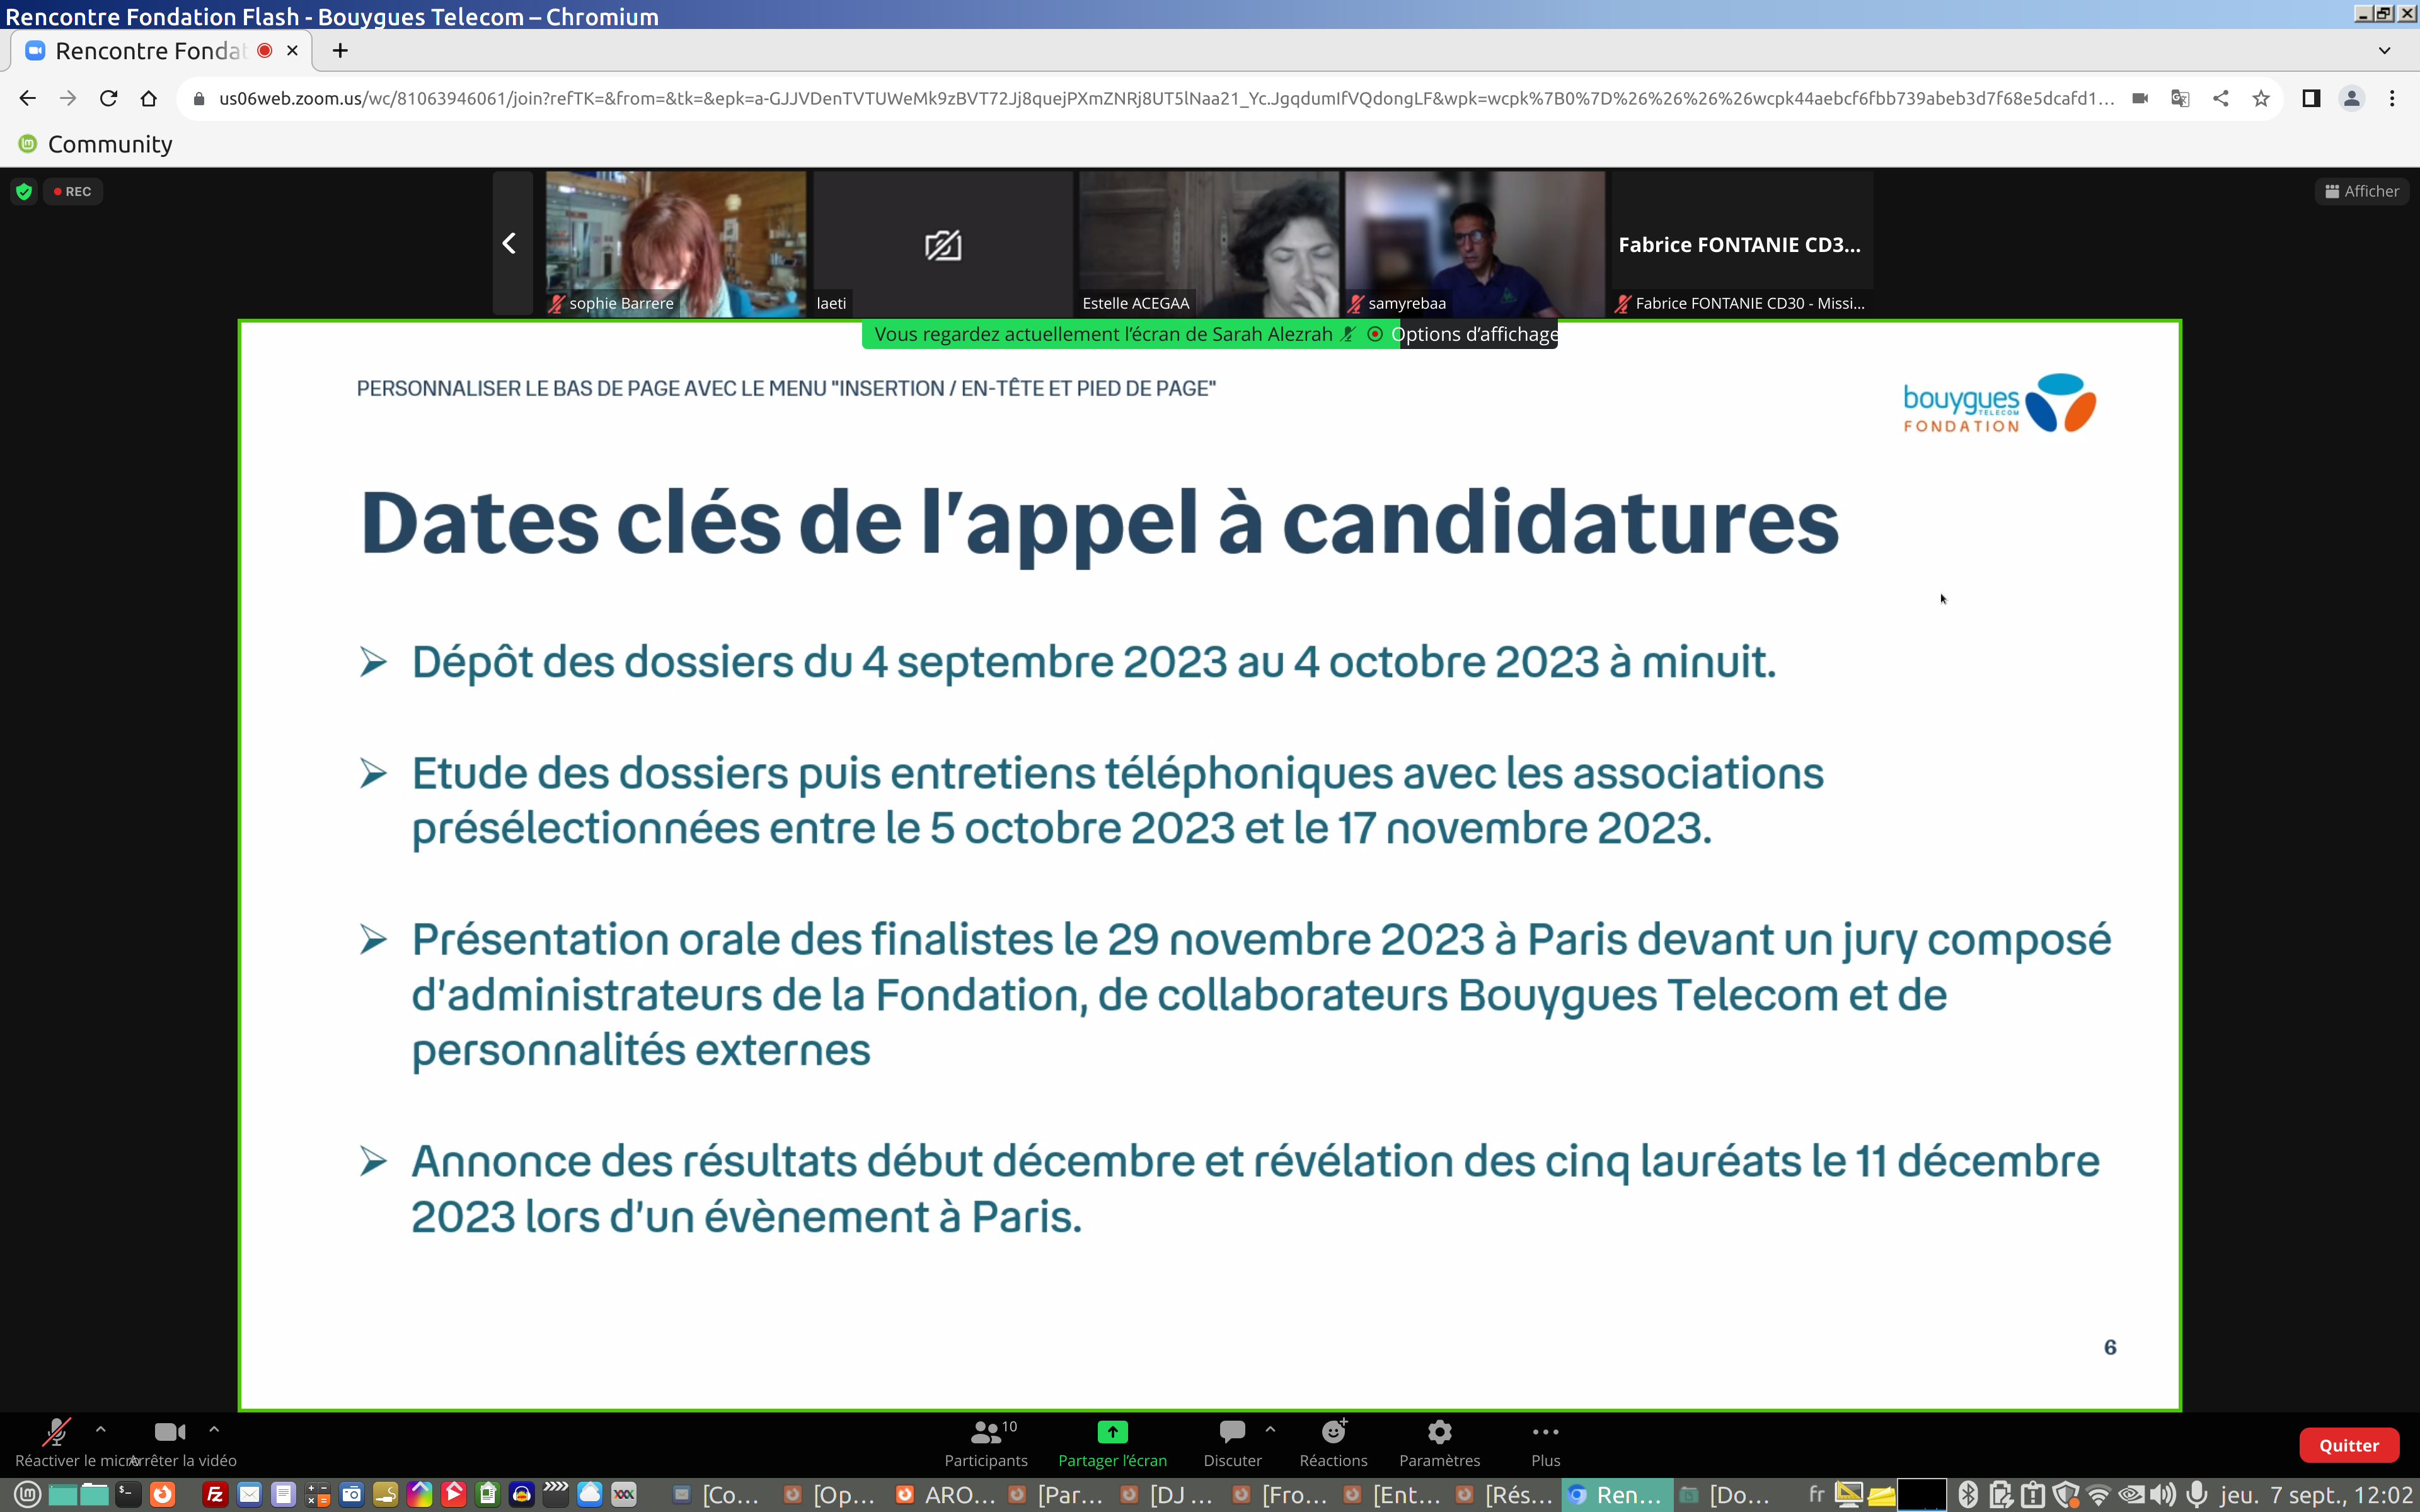Viewport: 2420px width, 1512px height.
Task: Expand the microphone options arrow
Action: point(101,1429)
